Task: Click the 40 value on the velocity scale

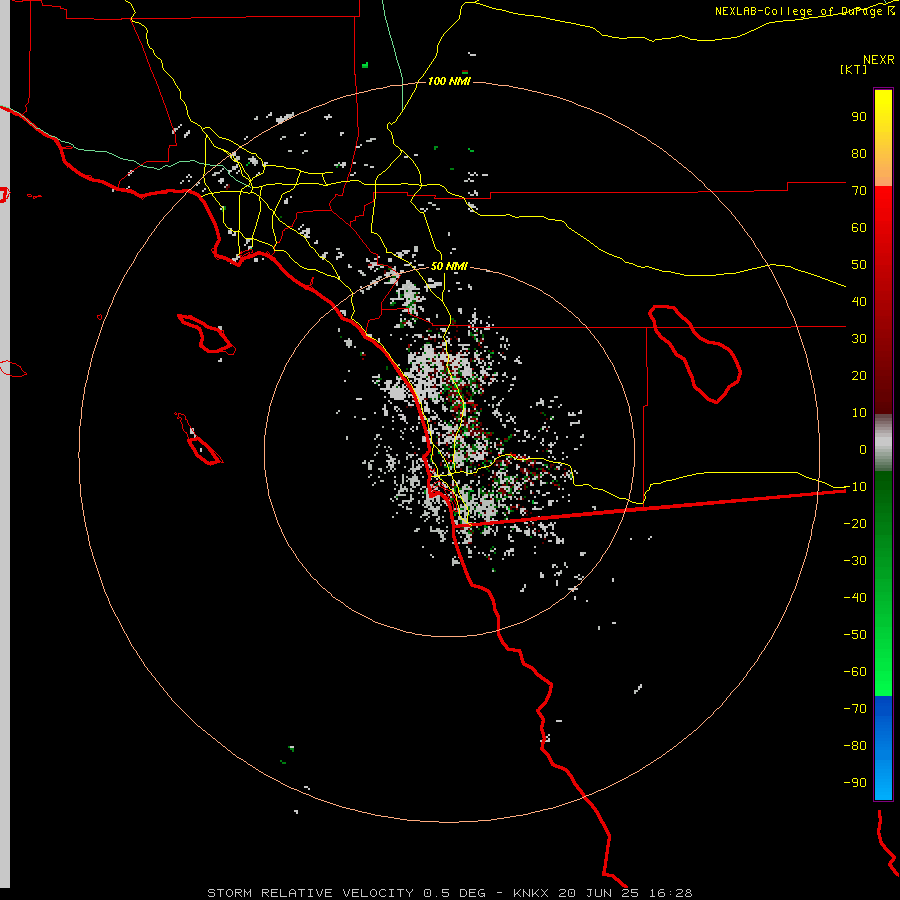Action: tap(859, 302)
